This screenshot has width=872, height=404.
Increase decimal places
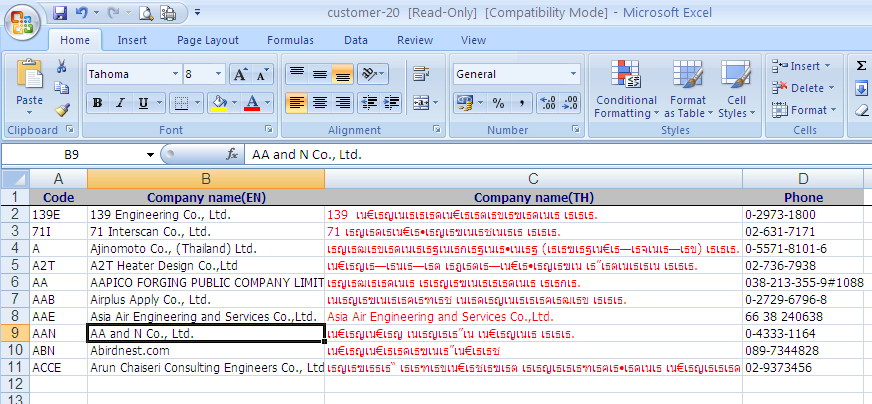click(x=548, y=103)
